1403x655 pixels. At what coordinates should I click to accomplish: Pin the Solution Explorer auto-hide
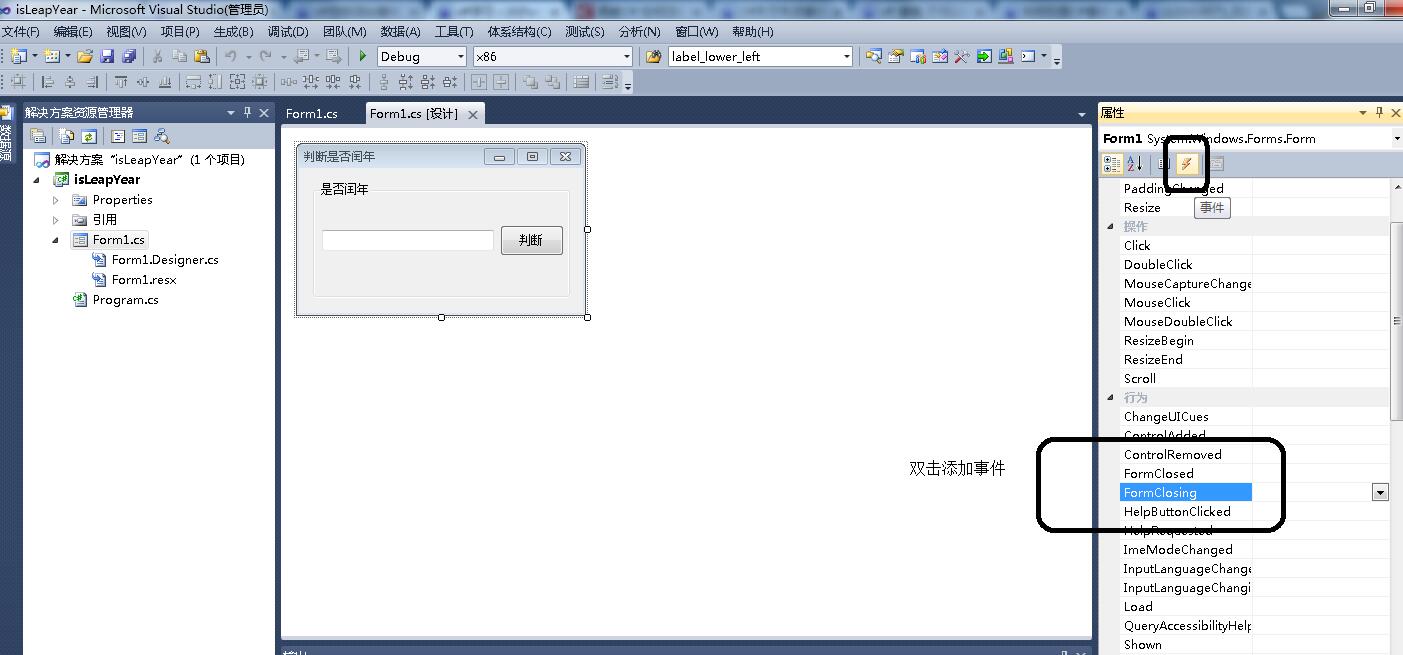(247, 112)
